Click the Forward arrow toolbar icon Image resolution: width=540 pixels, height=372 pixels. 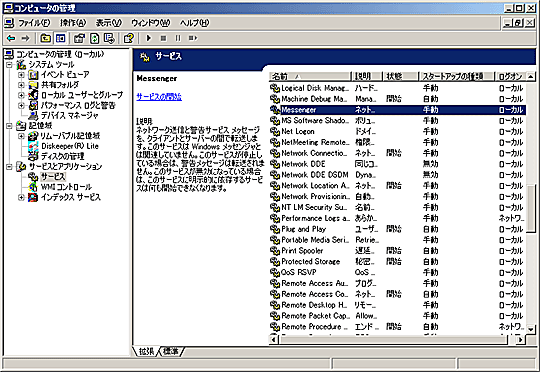(25, 38)
